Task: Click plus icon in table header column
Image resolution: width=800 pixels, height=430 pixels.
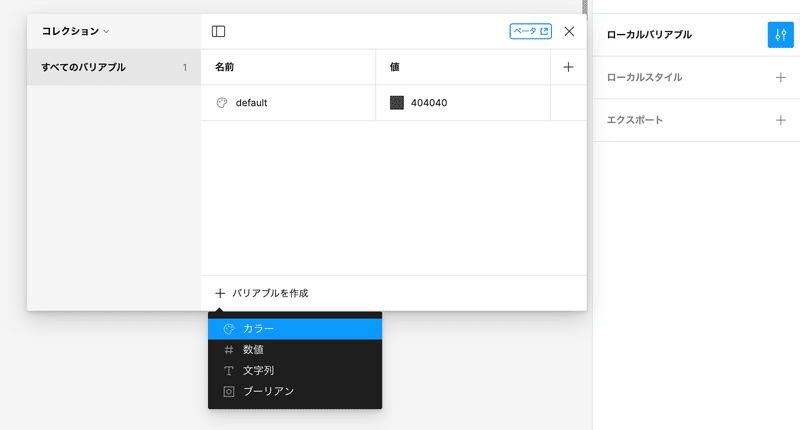Action: pos(568,67)
